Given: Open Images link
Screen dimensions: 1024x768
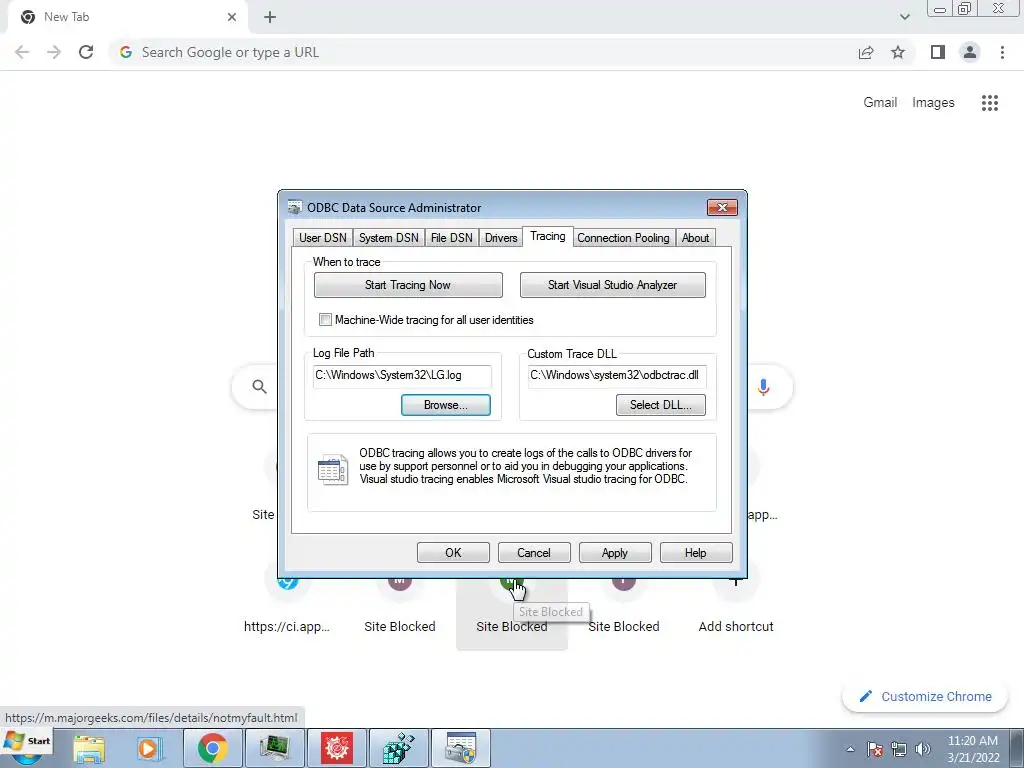Looking at the screenshot, I should click(x=933, y=103).
